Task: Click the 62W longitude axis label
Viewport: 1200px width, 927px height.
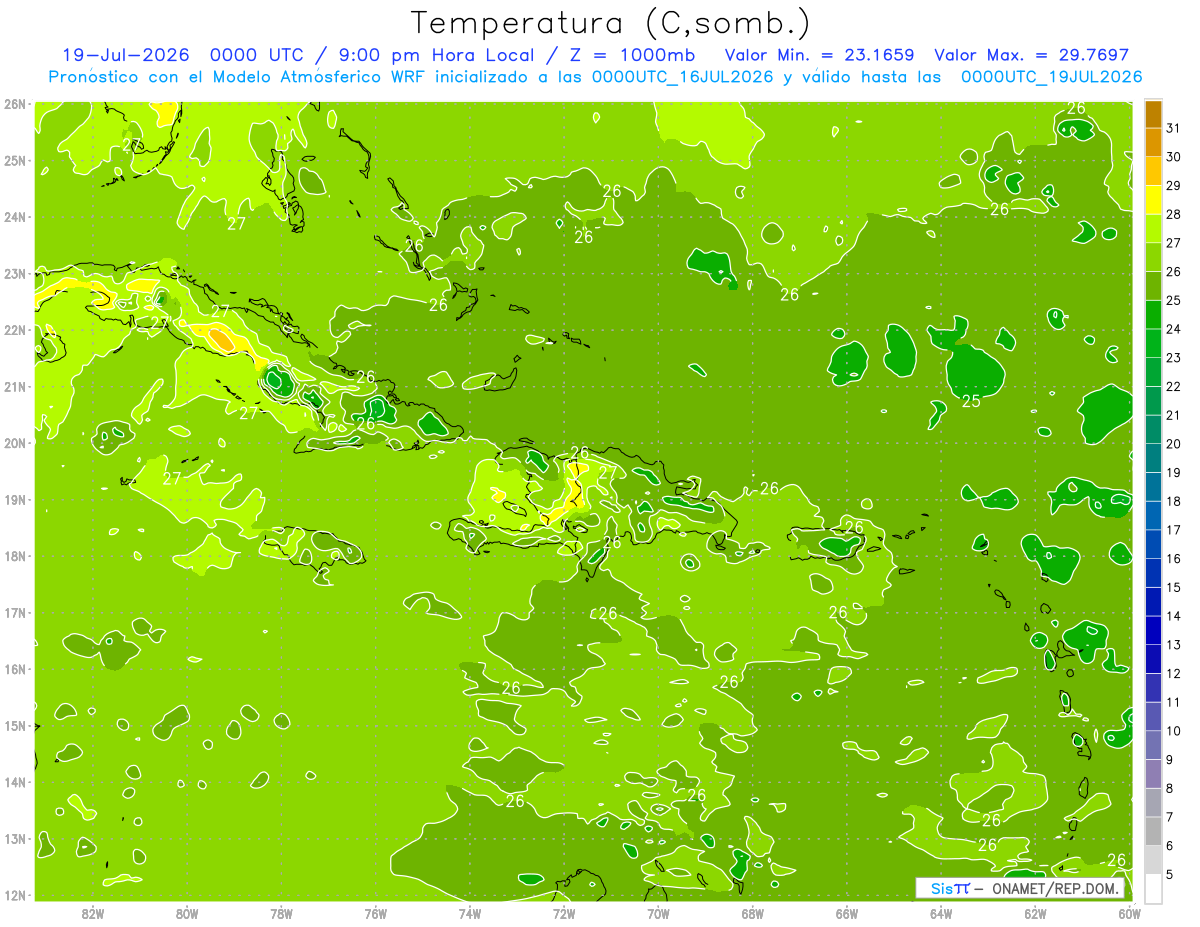Action: pos(1035,914)
